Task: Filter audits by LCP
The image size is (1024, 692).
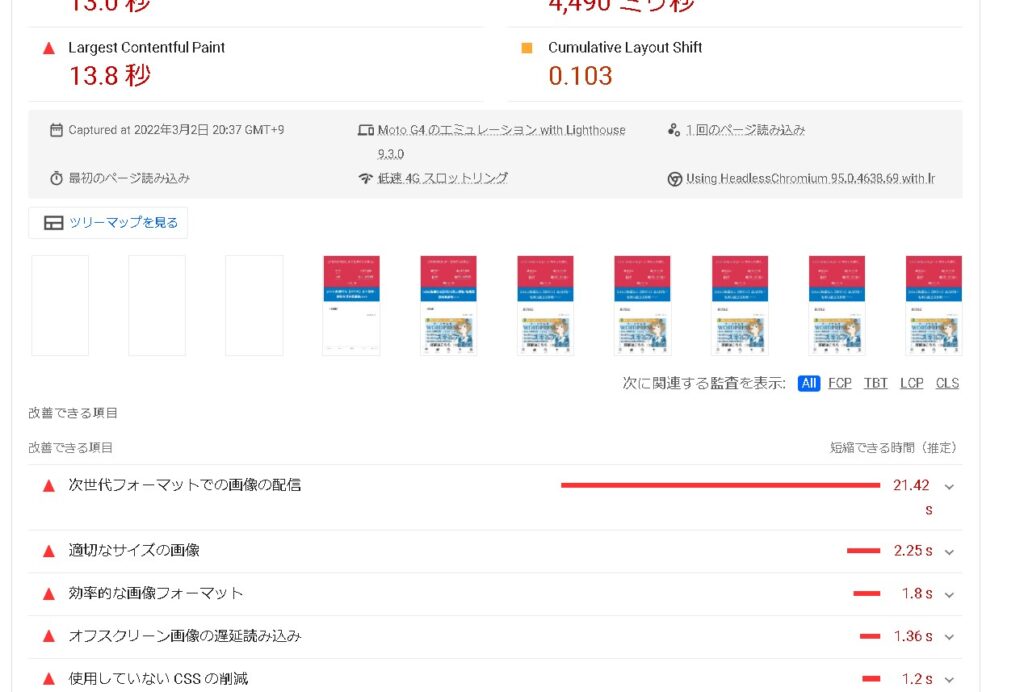Action: tap(912, 383)
